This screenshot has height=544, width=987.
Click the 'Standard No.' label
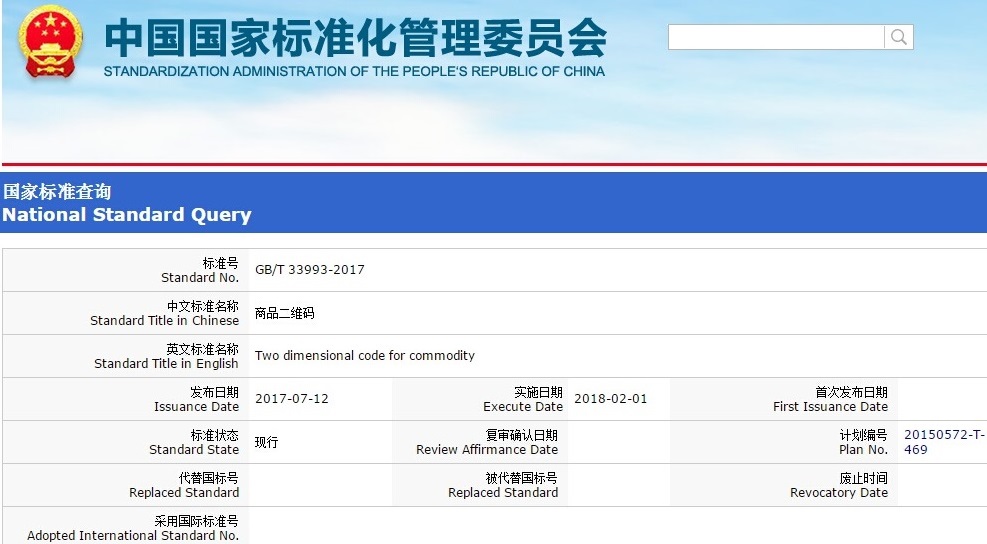[x=200, y=278]
